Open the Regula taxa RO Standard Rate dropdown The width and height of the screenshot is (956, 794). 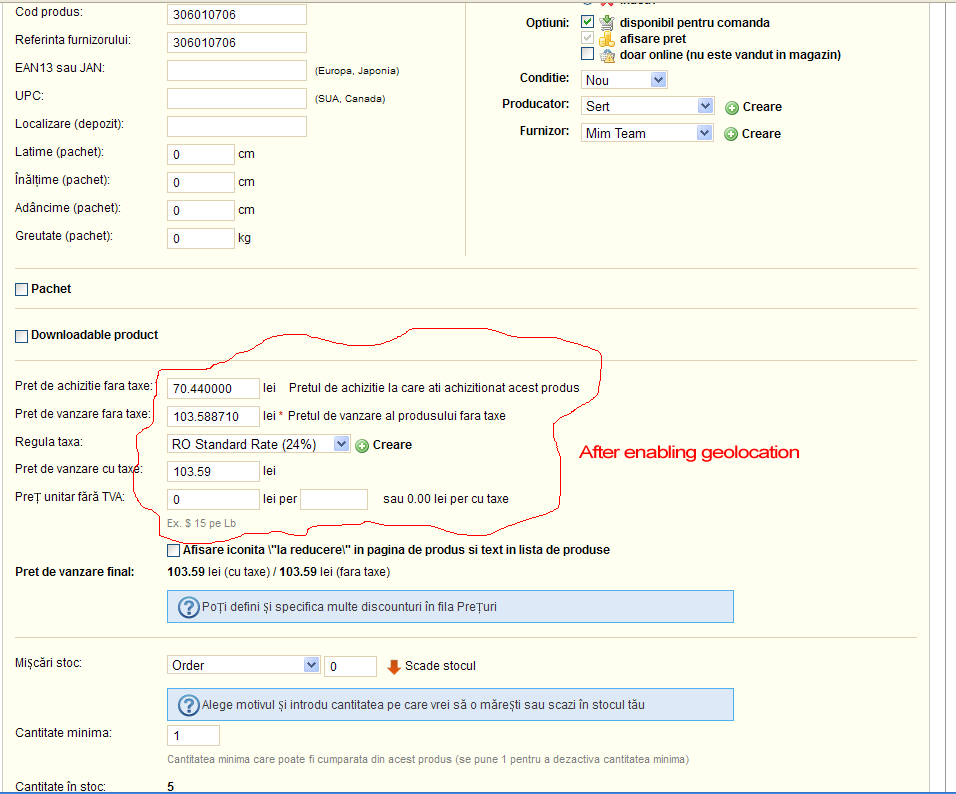tap(259, 444)
